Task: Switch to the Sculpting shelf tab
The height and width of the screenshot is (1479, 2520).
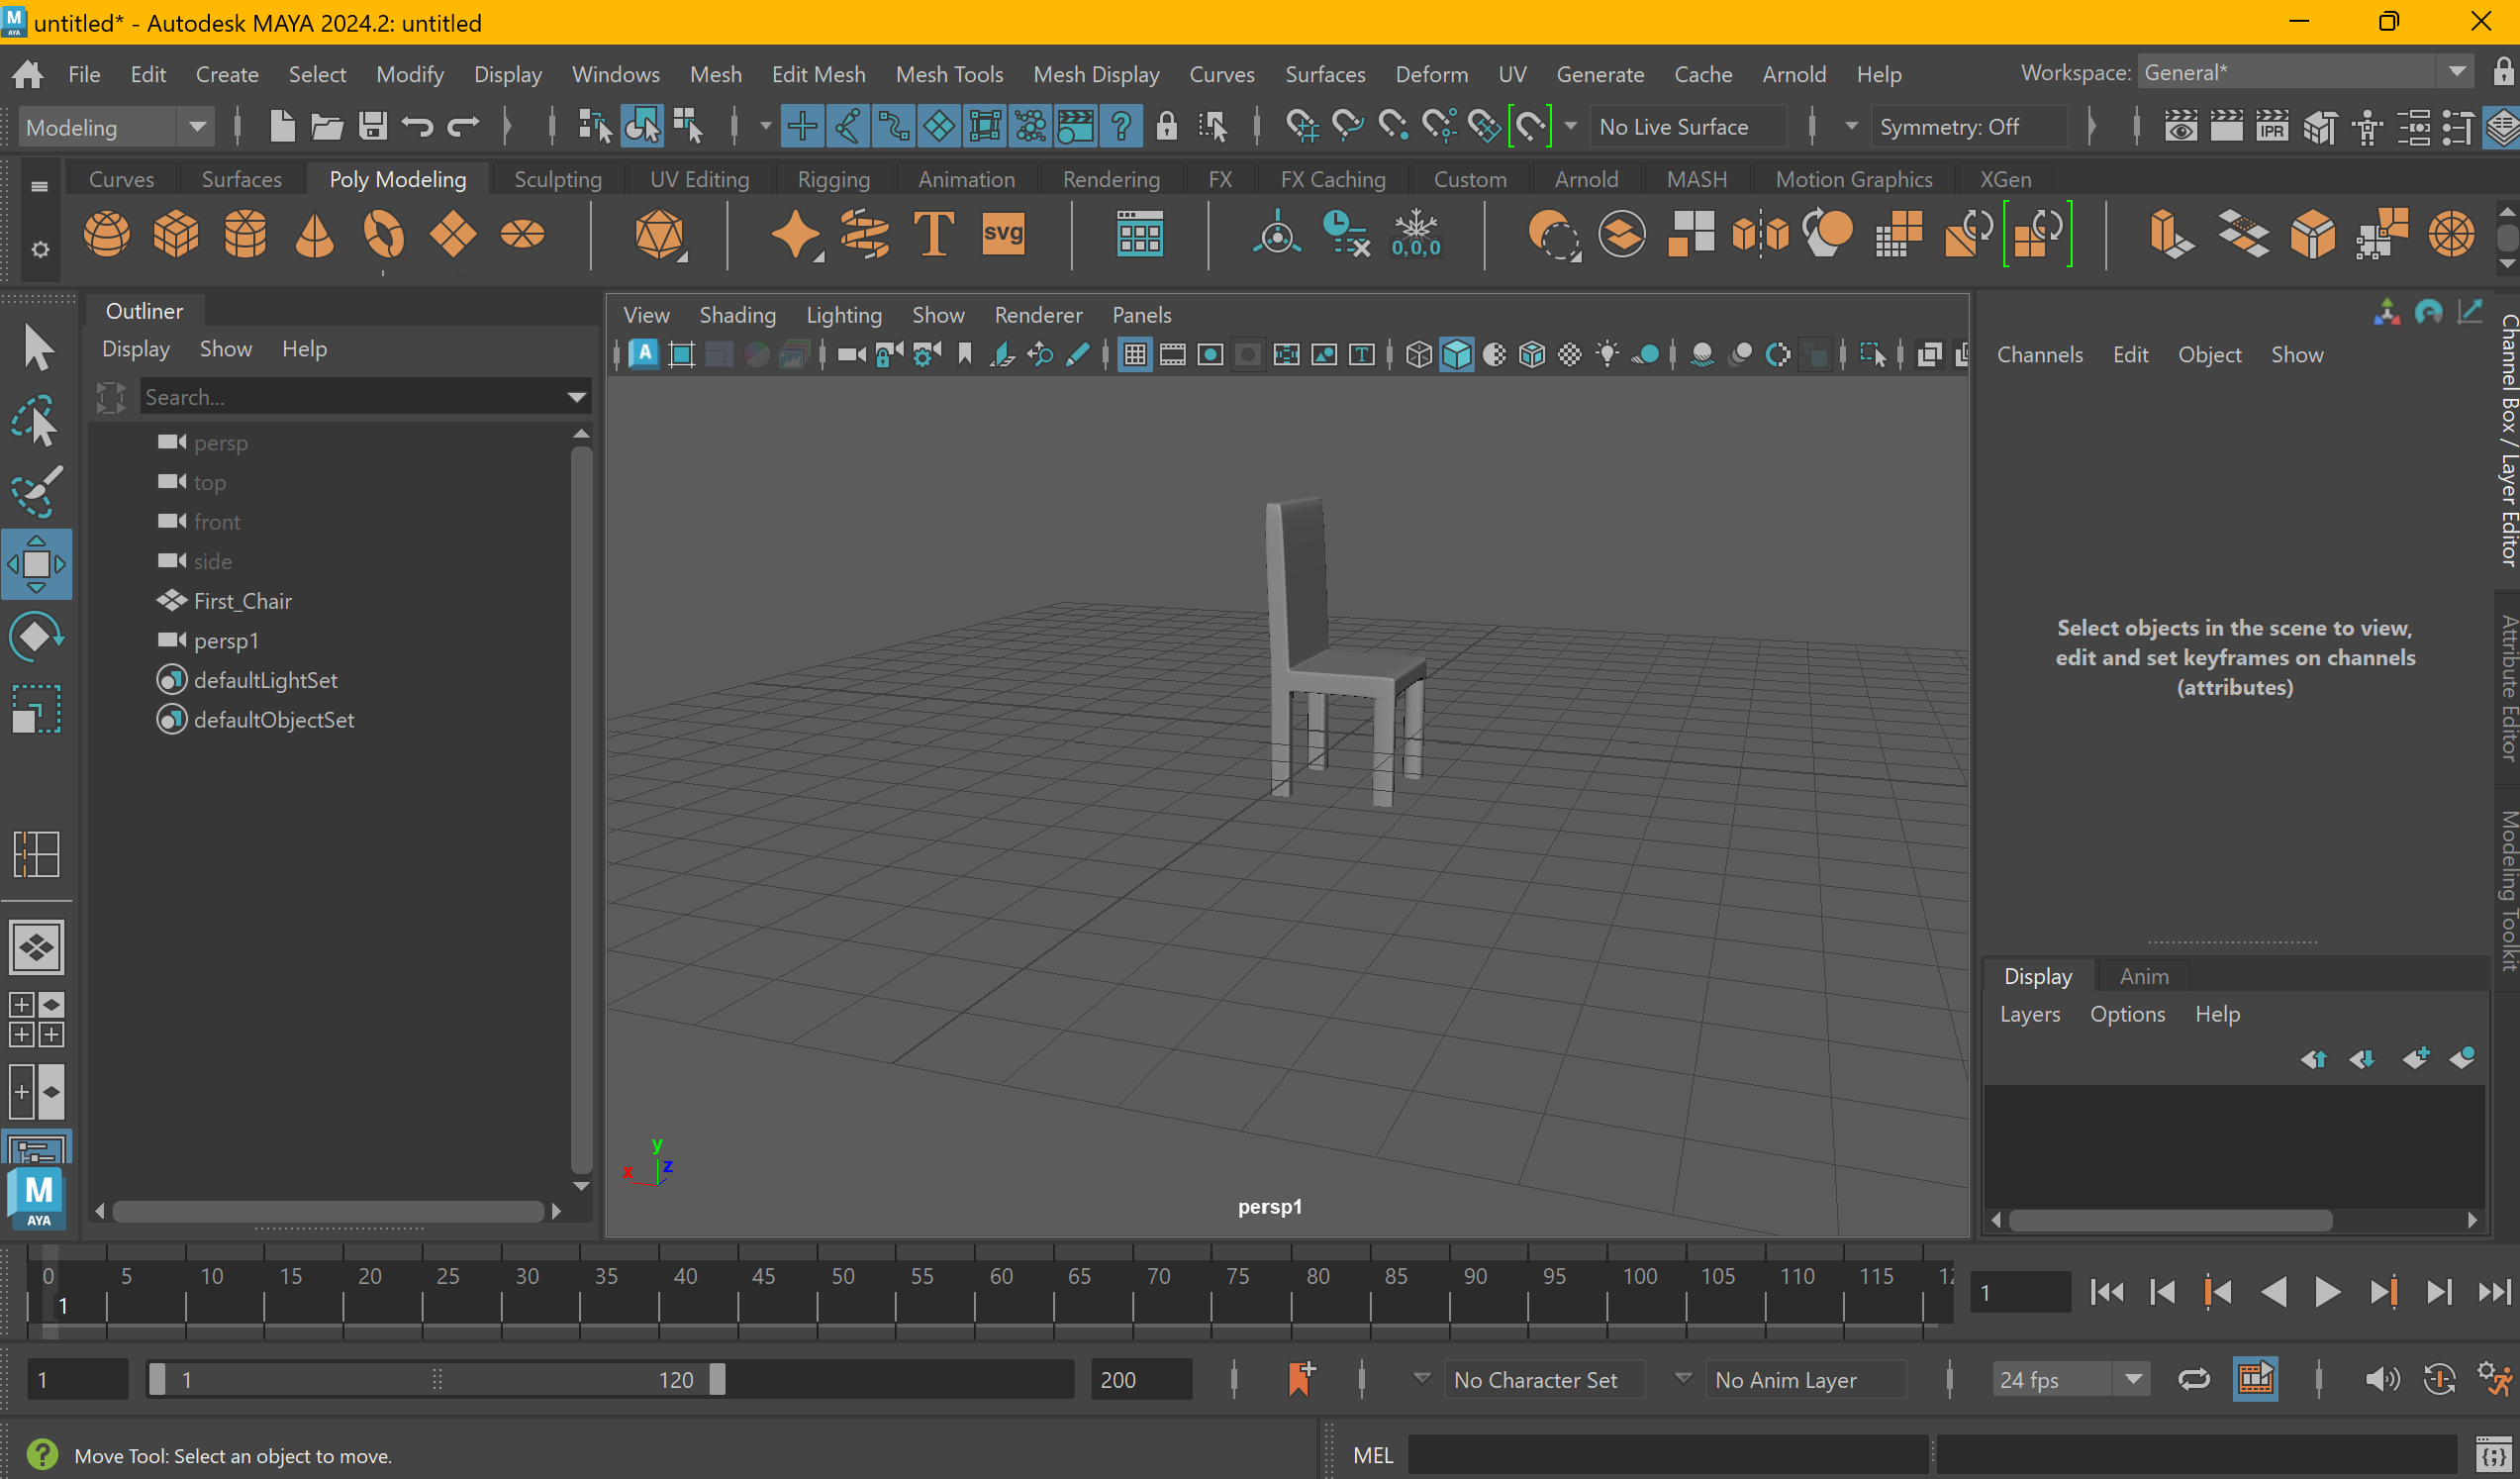Action: point(557,179)
